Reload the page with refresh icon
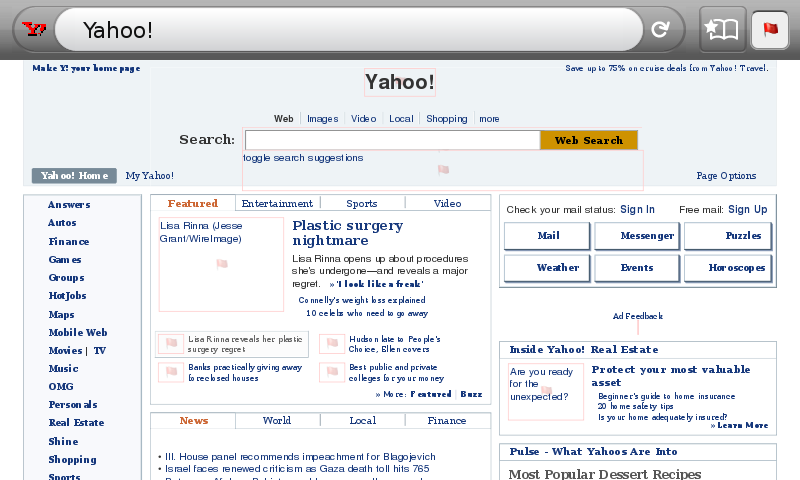The width and height of the screenshot is (800, 480). [x=660, y=30]
